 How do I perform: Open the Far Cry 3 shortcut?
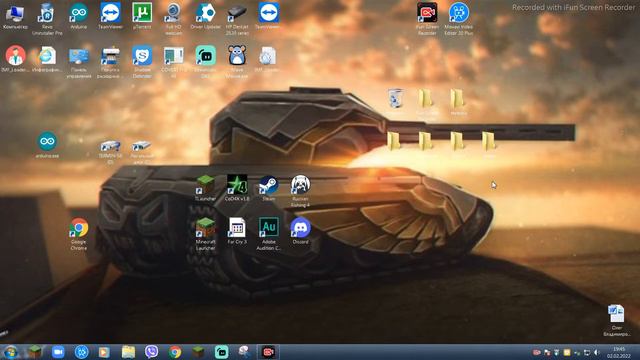point(237,231)
